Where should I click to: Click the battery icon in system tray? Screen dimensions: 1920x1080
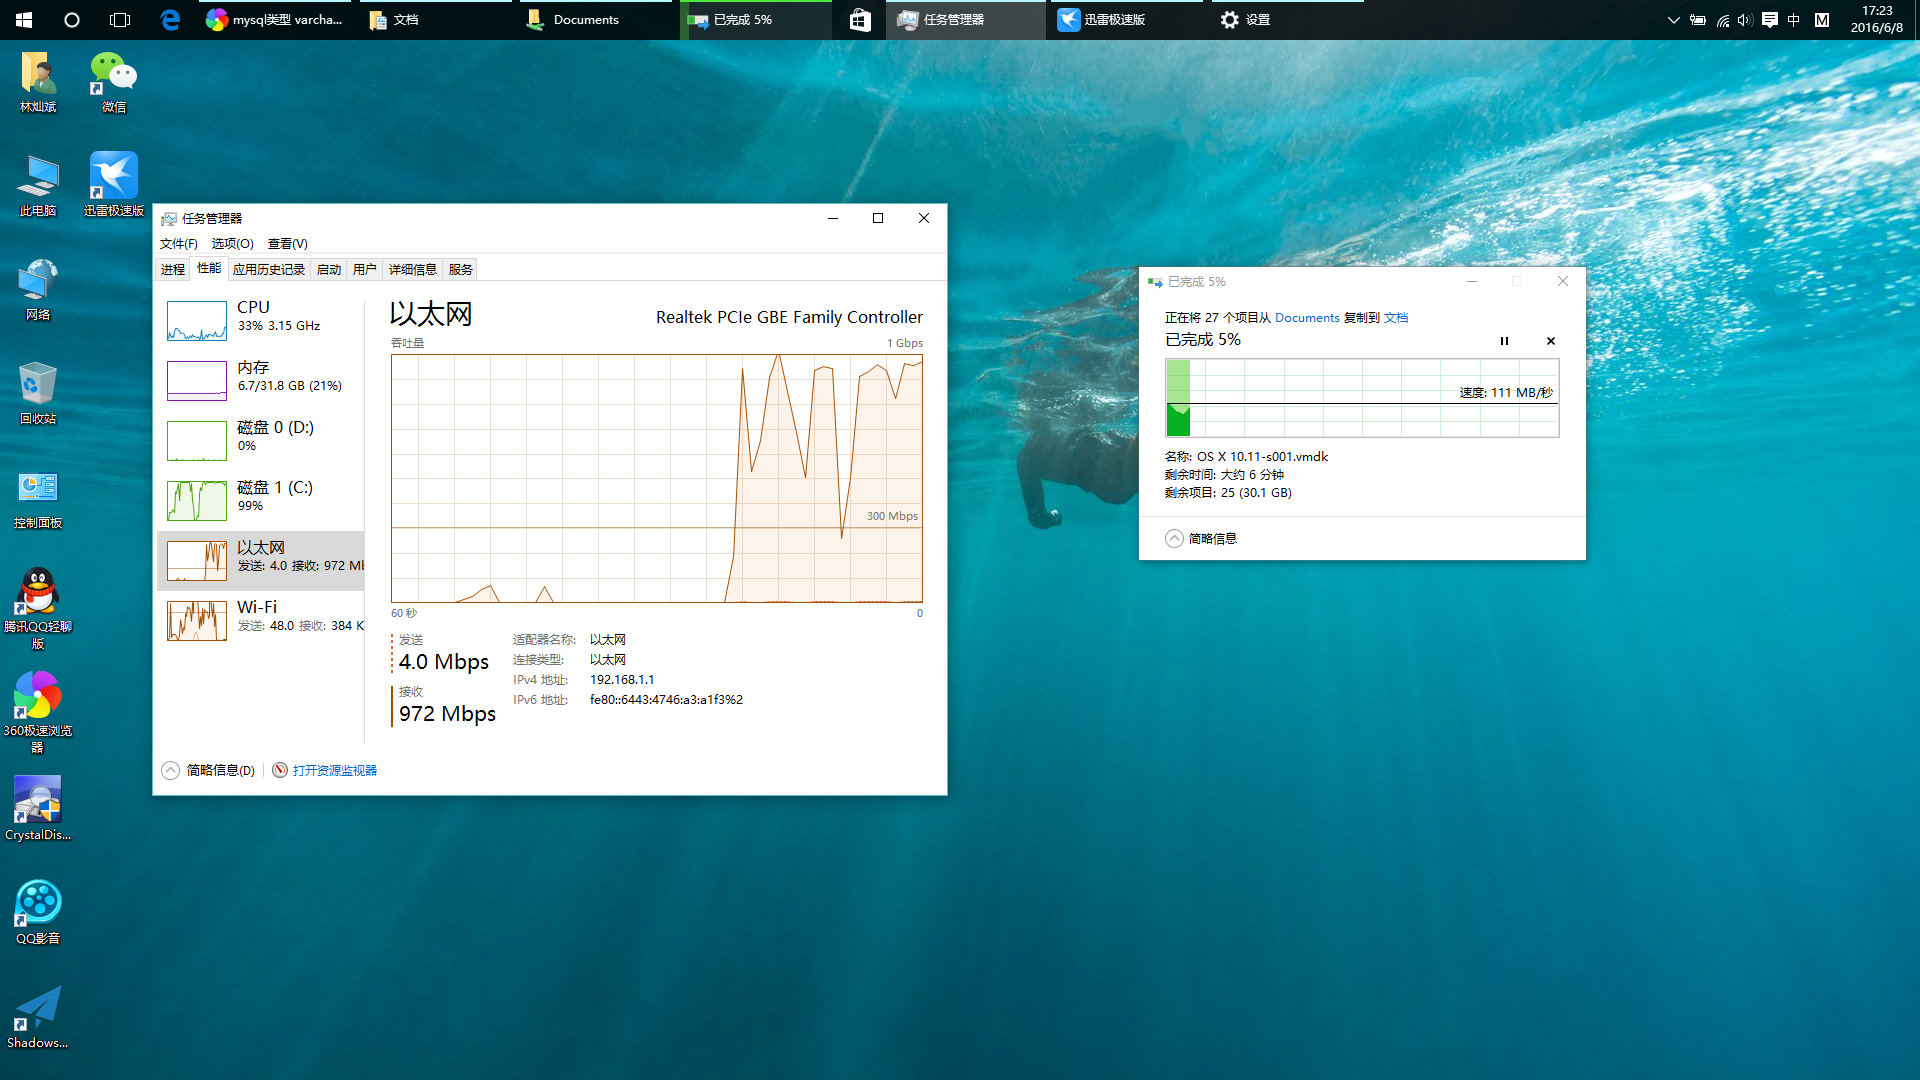click(x=1698, y=19)
